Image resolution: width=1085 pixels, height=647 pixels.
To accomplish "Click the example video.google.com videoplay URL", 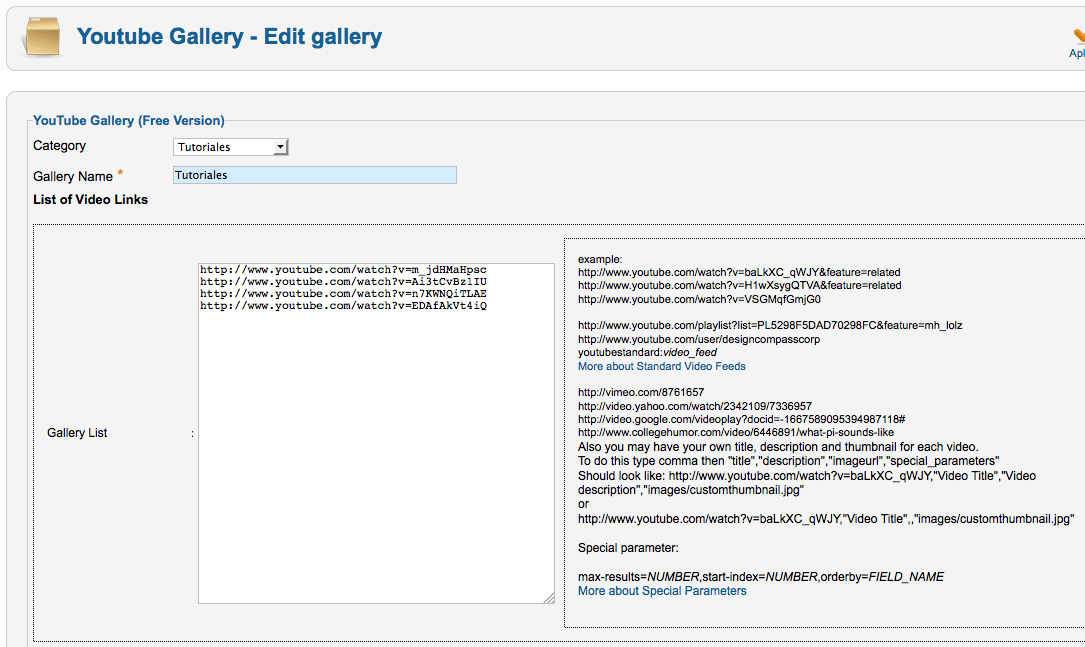I will pyautogui.click(x=742, y=419).
